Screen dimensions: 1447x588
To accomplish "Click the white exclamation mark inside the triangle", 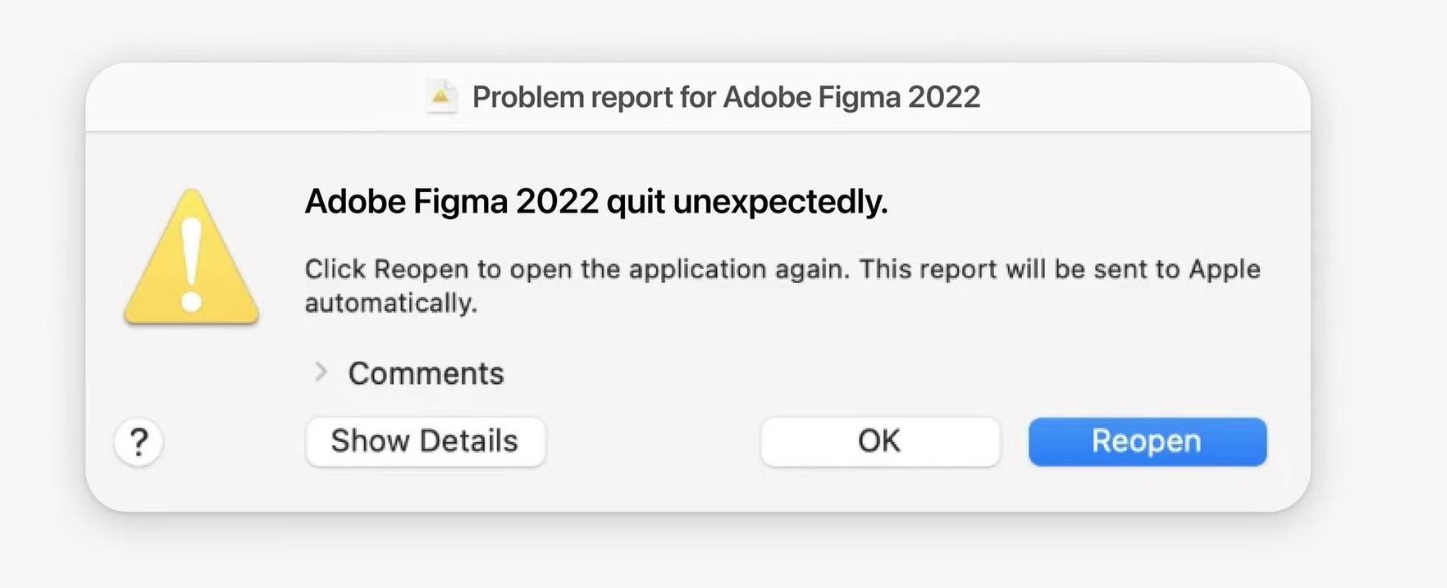I will coord(192,263).
